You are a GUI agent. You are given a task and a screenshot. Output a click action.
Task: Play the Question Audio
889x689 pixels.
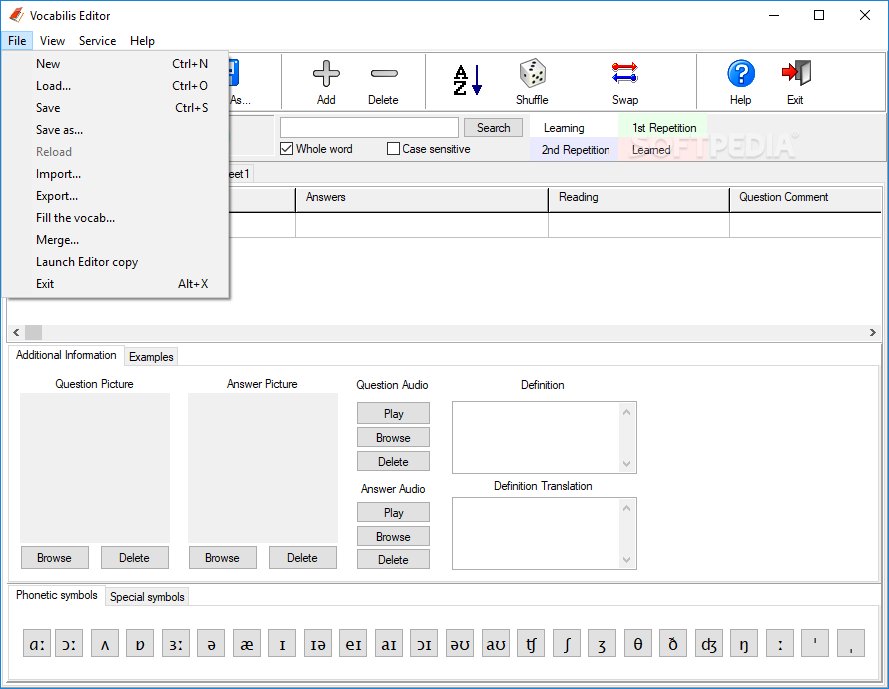(x=393, y=413)
